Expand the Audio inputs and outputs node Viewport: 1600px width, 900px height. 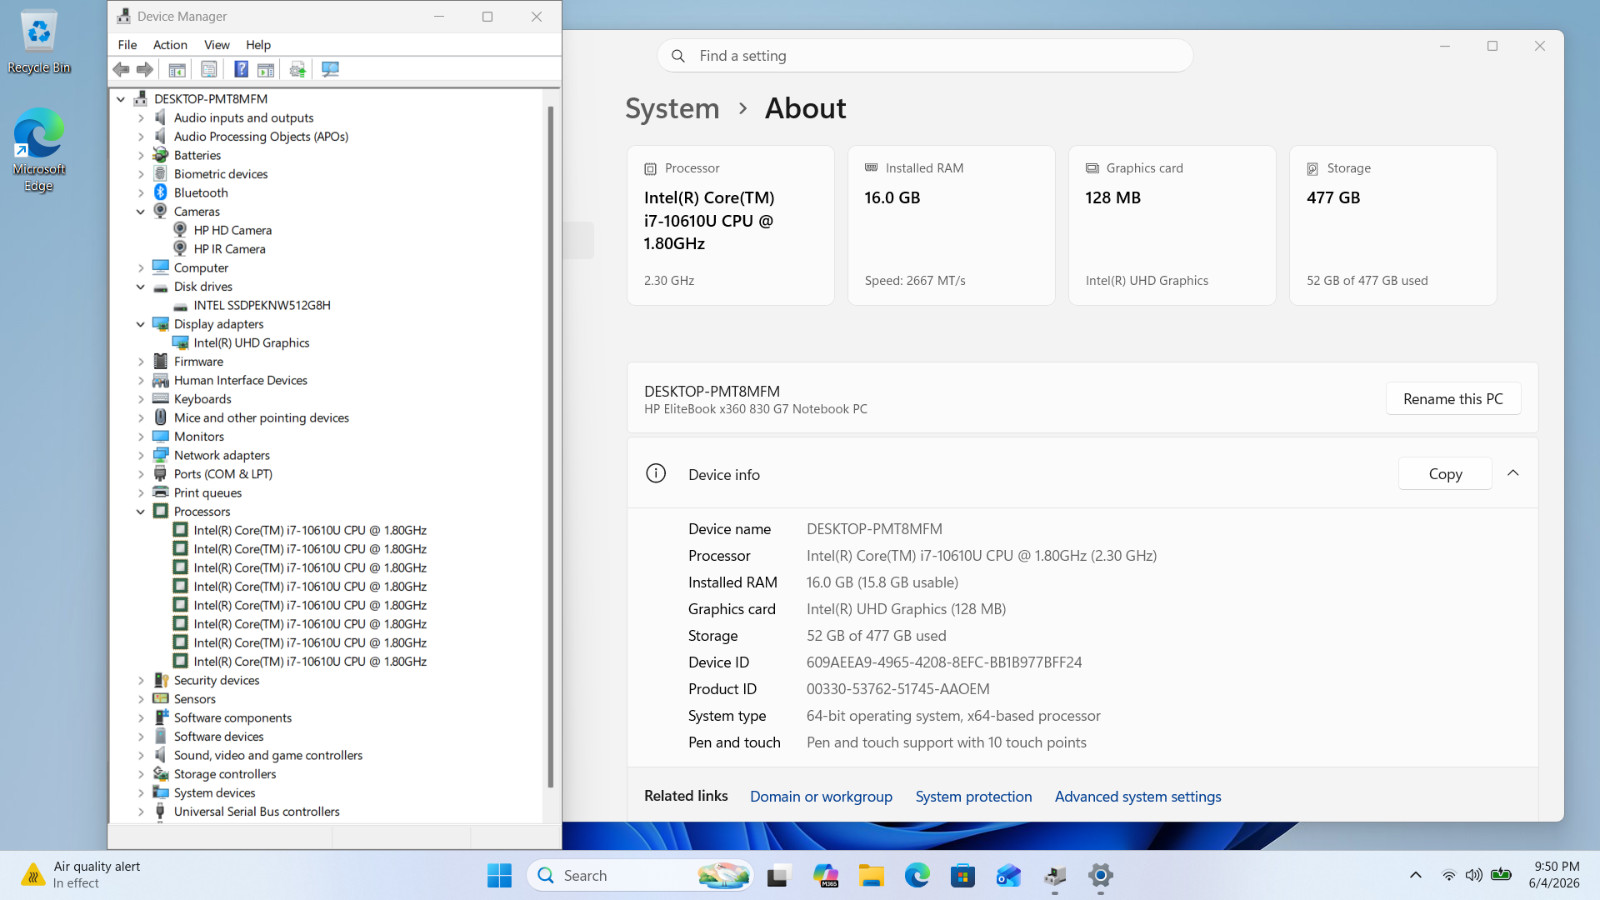click(141, 118)
